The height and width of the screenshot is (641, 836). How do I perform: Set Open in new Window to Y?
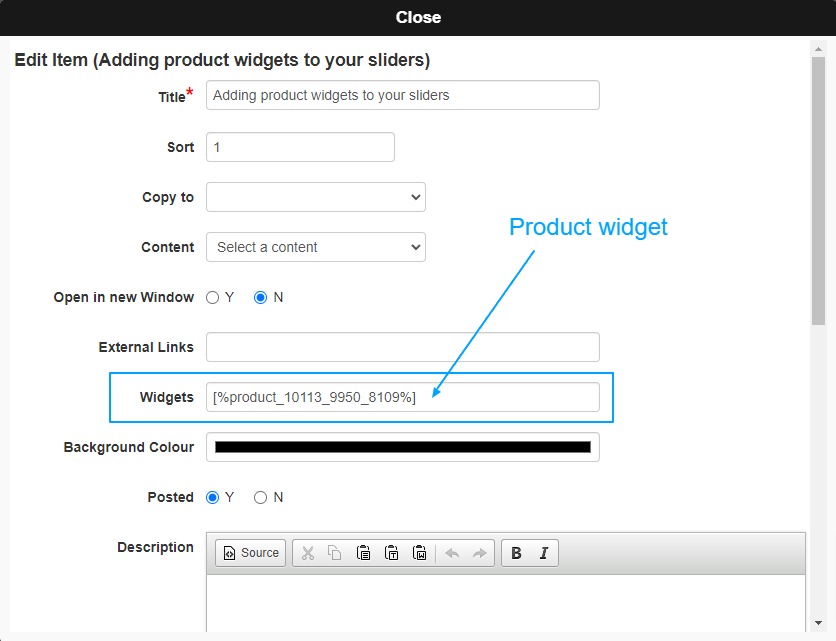tap(212, 298)
